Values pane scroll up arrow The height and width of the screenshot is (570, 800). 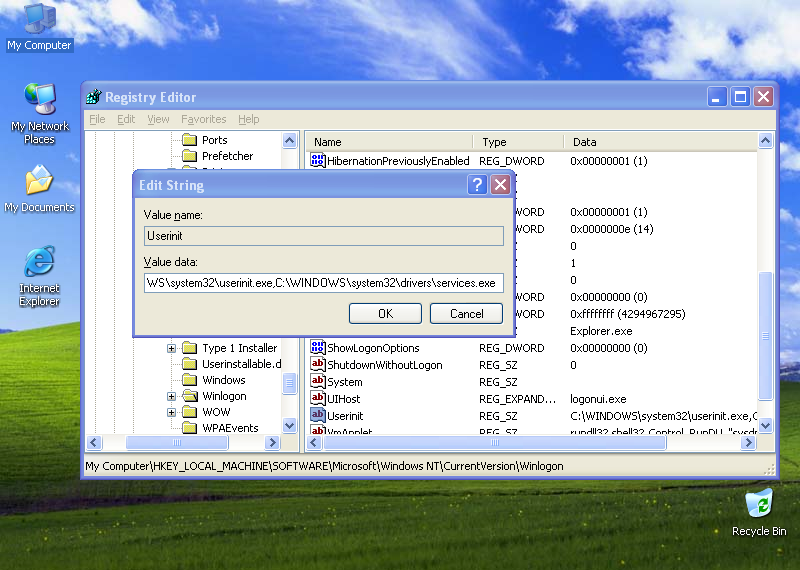[765, 140]
